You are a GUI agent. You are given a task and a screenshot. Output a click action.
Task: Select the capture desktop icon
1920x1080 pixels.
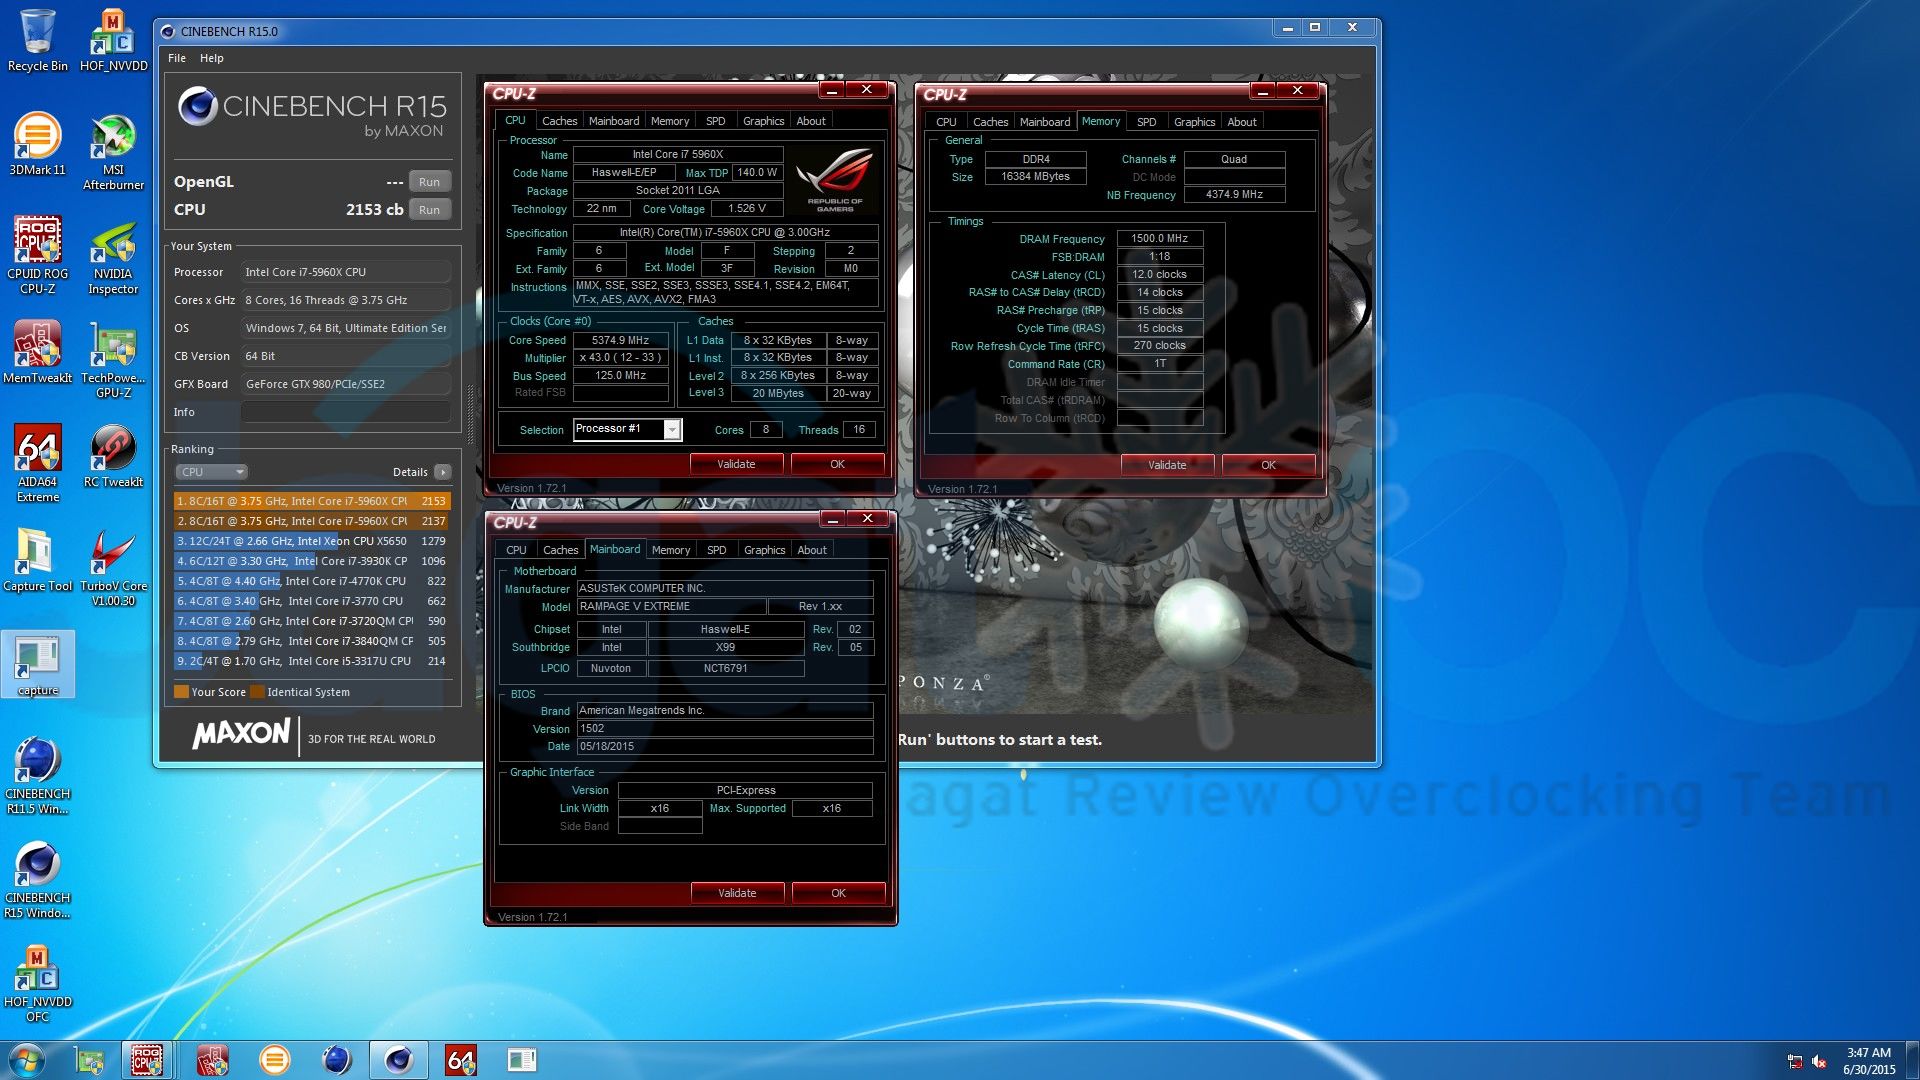(38, 664)
